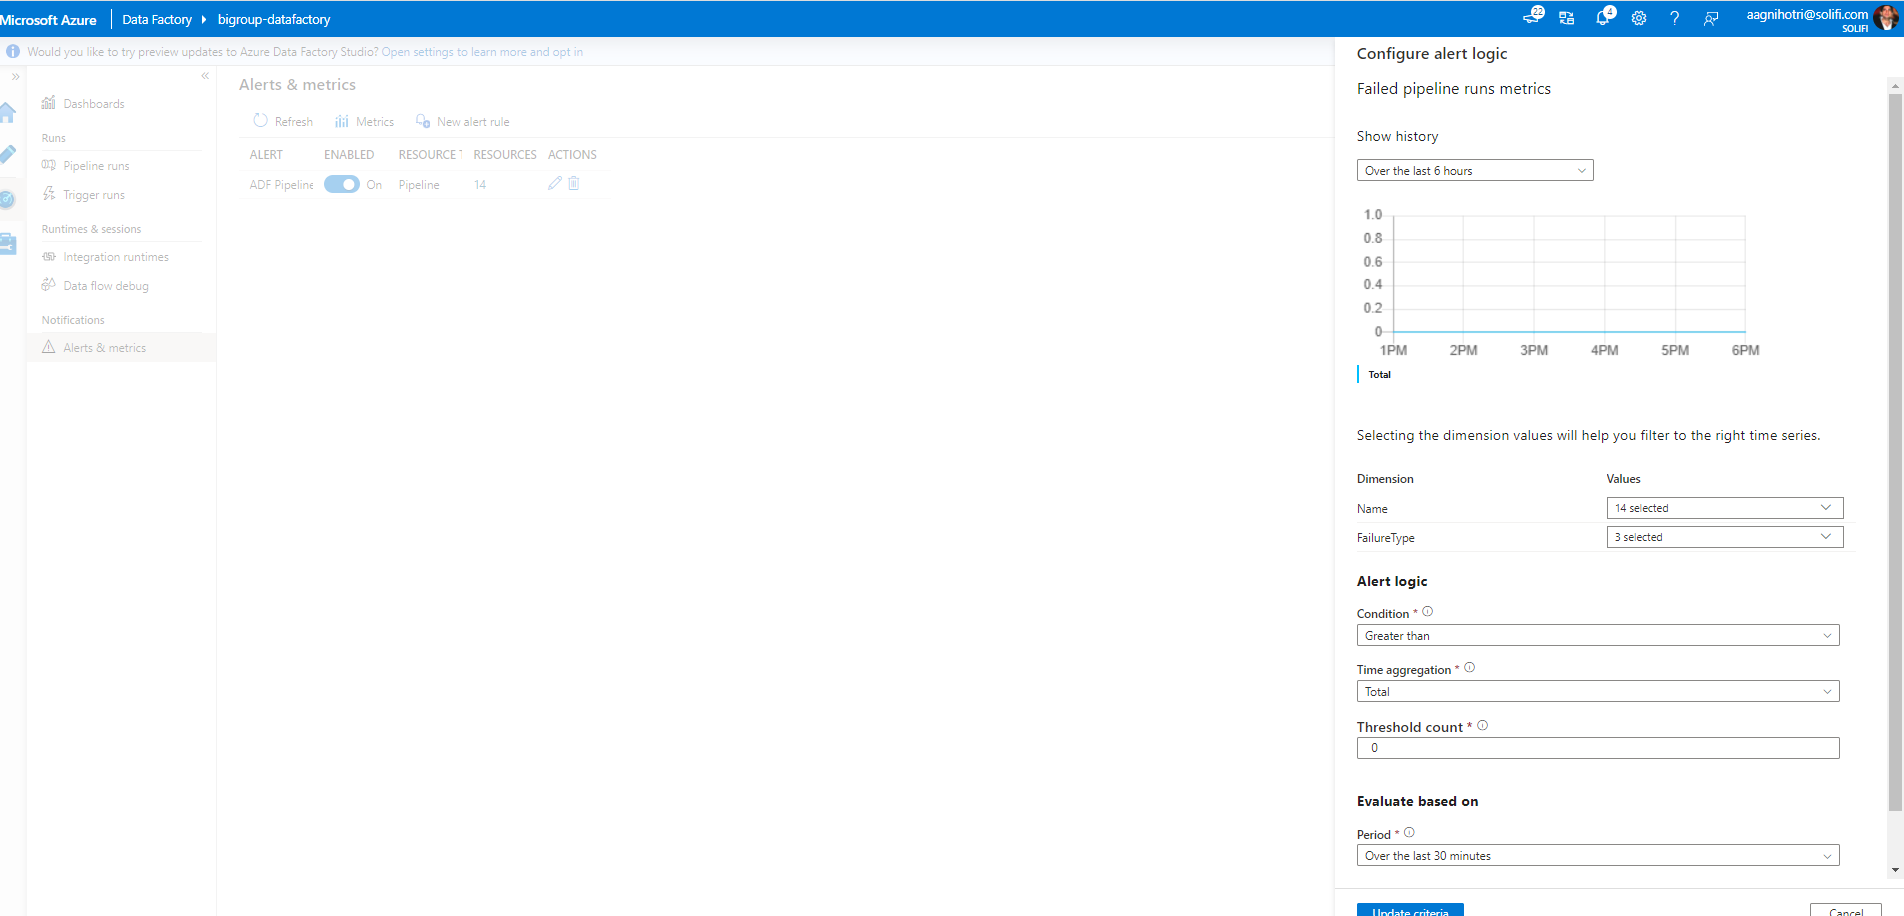Select Integration runtimes

[x=116, y=256]
